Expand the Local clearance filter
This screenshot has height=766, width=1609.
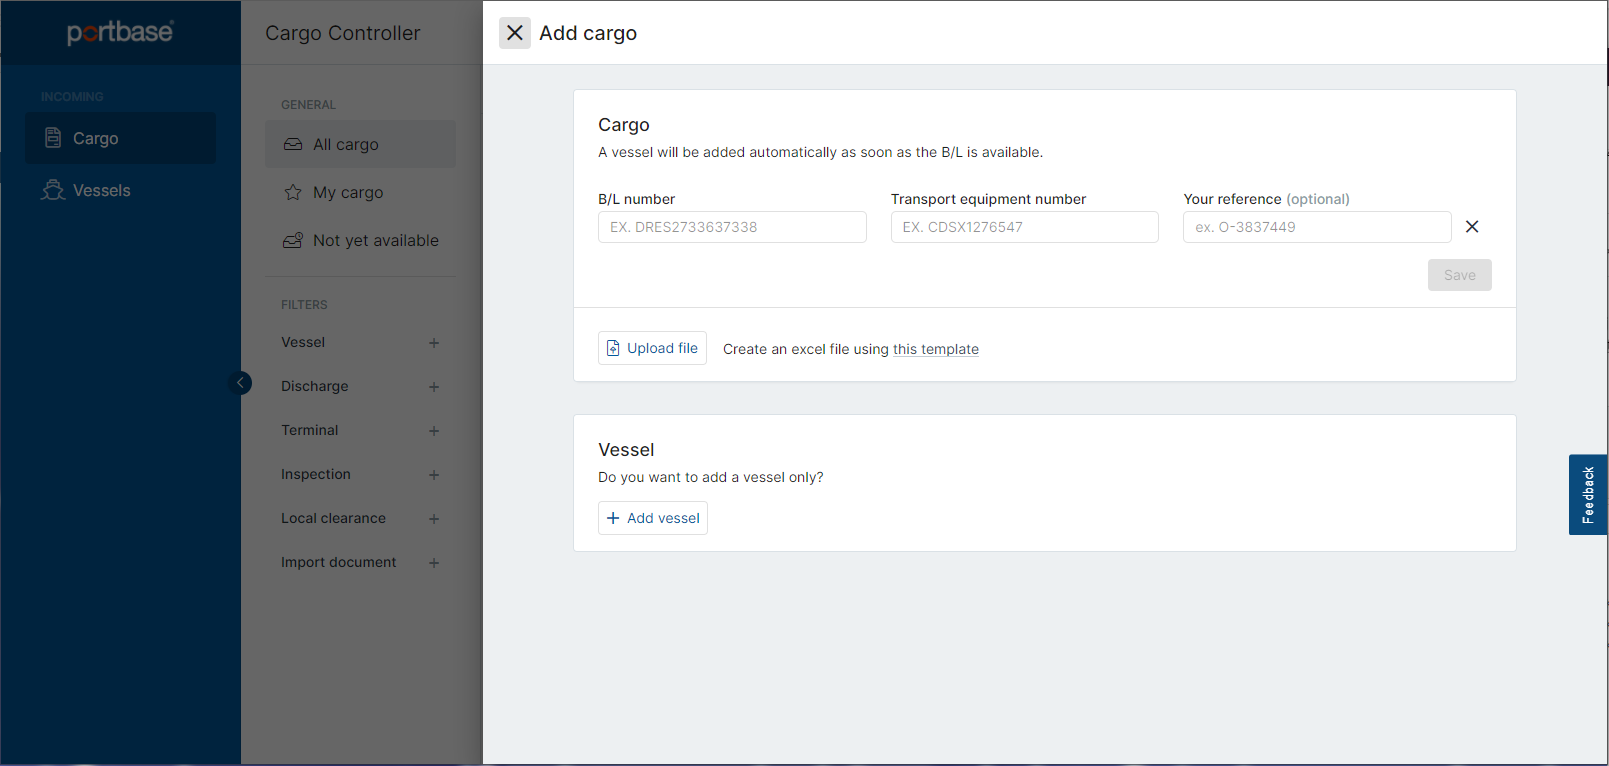[x=434, y=519]
